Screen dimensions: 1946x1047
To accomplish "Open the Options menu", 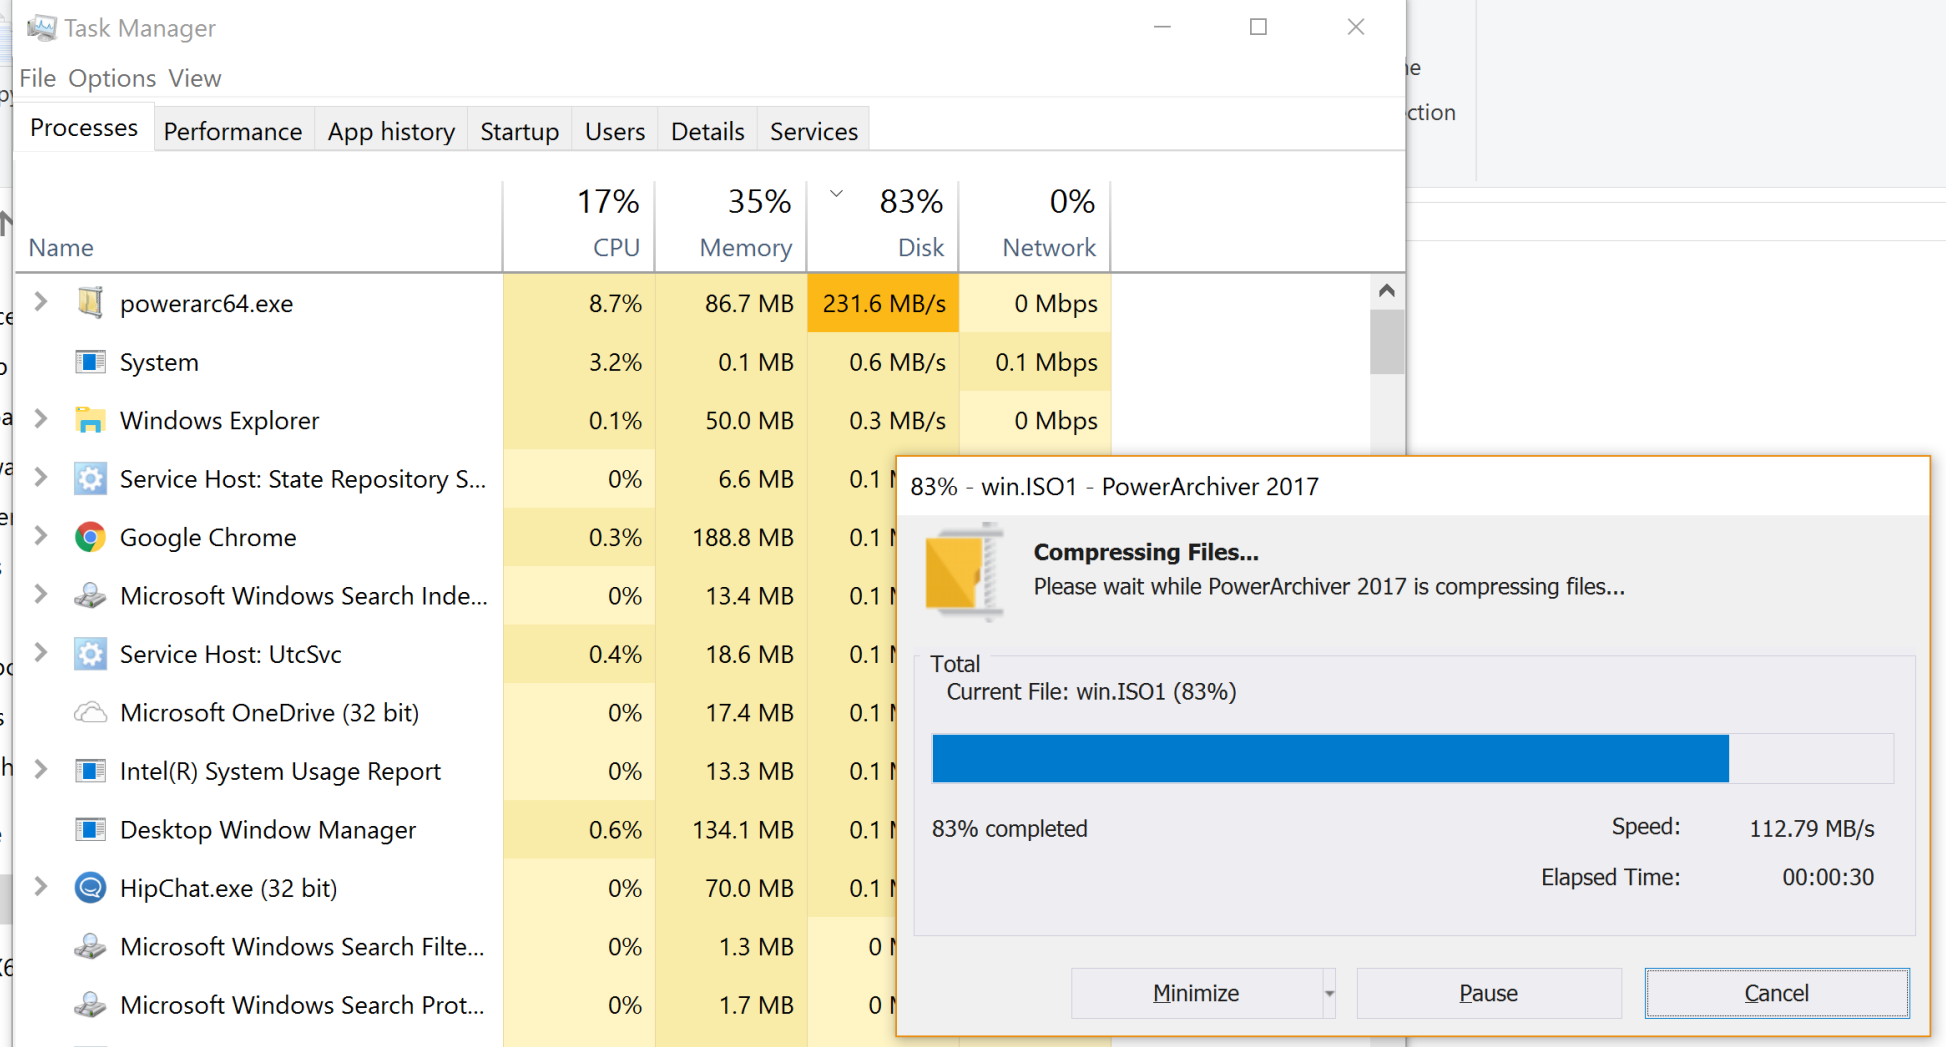I will click(x=112, y=78).
